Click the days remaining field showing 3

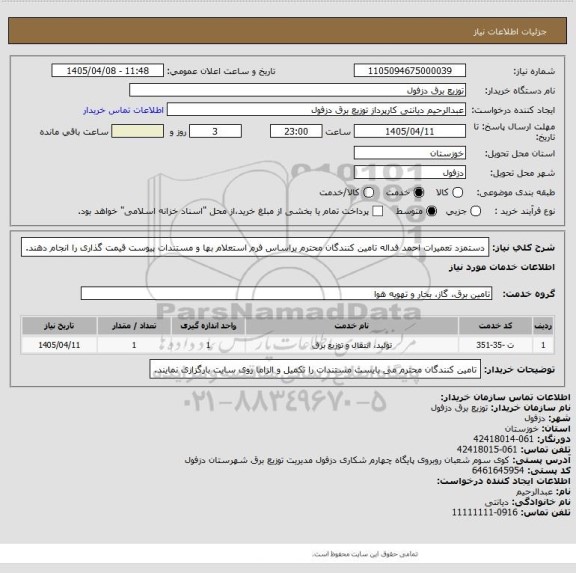click(x=215, y=131)
